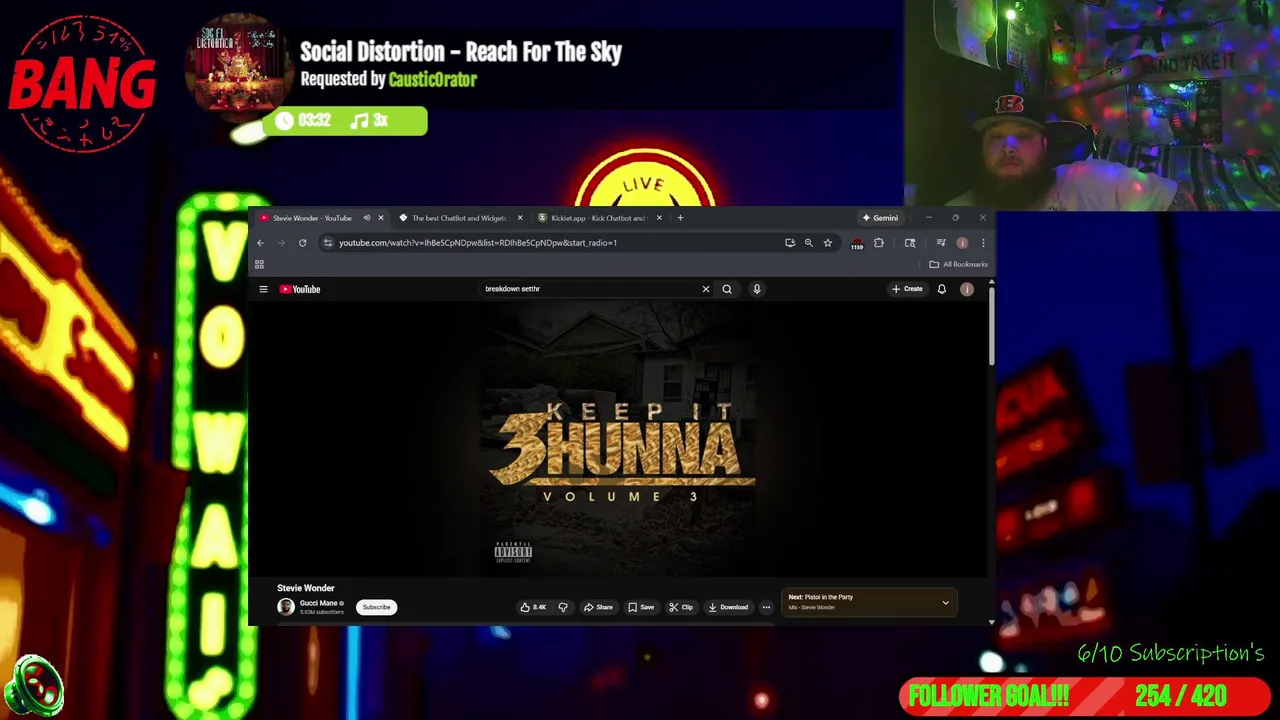Open the red extension showing 1159
The image size is (1280, 720).
(x=856, y=243)
